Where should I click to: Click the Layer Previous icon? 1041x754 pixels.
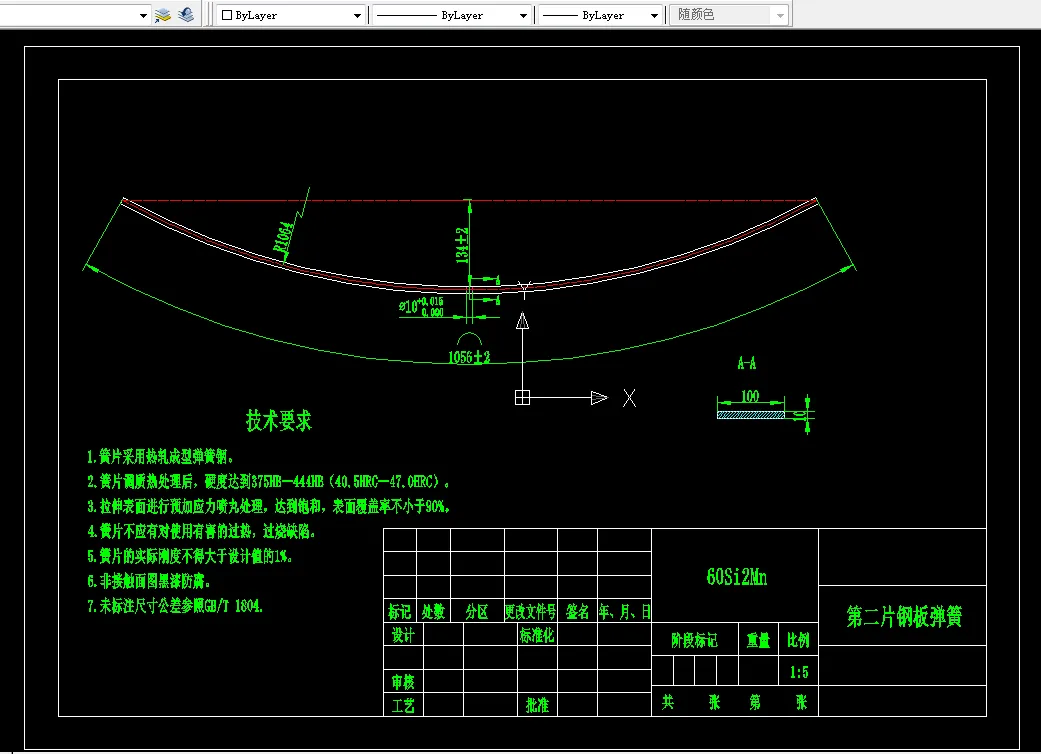(186, 15)
